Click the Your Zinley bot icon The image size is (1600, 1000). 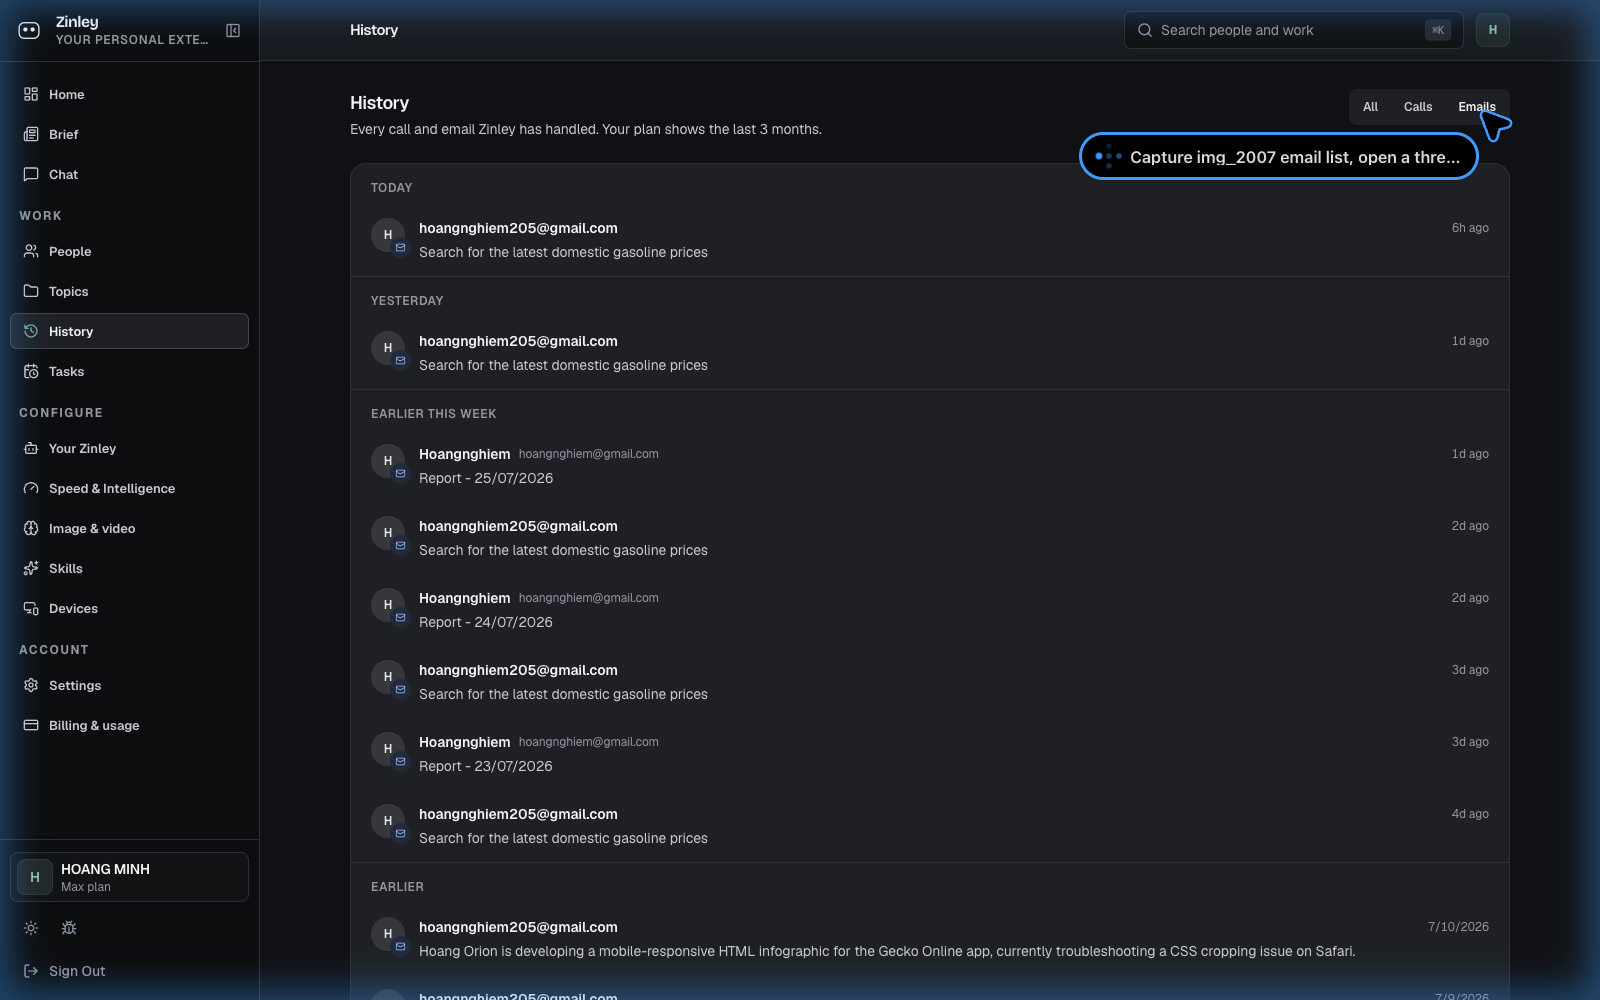point(31,448)
